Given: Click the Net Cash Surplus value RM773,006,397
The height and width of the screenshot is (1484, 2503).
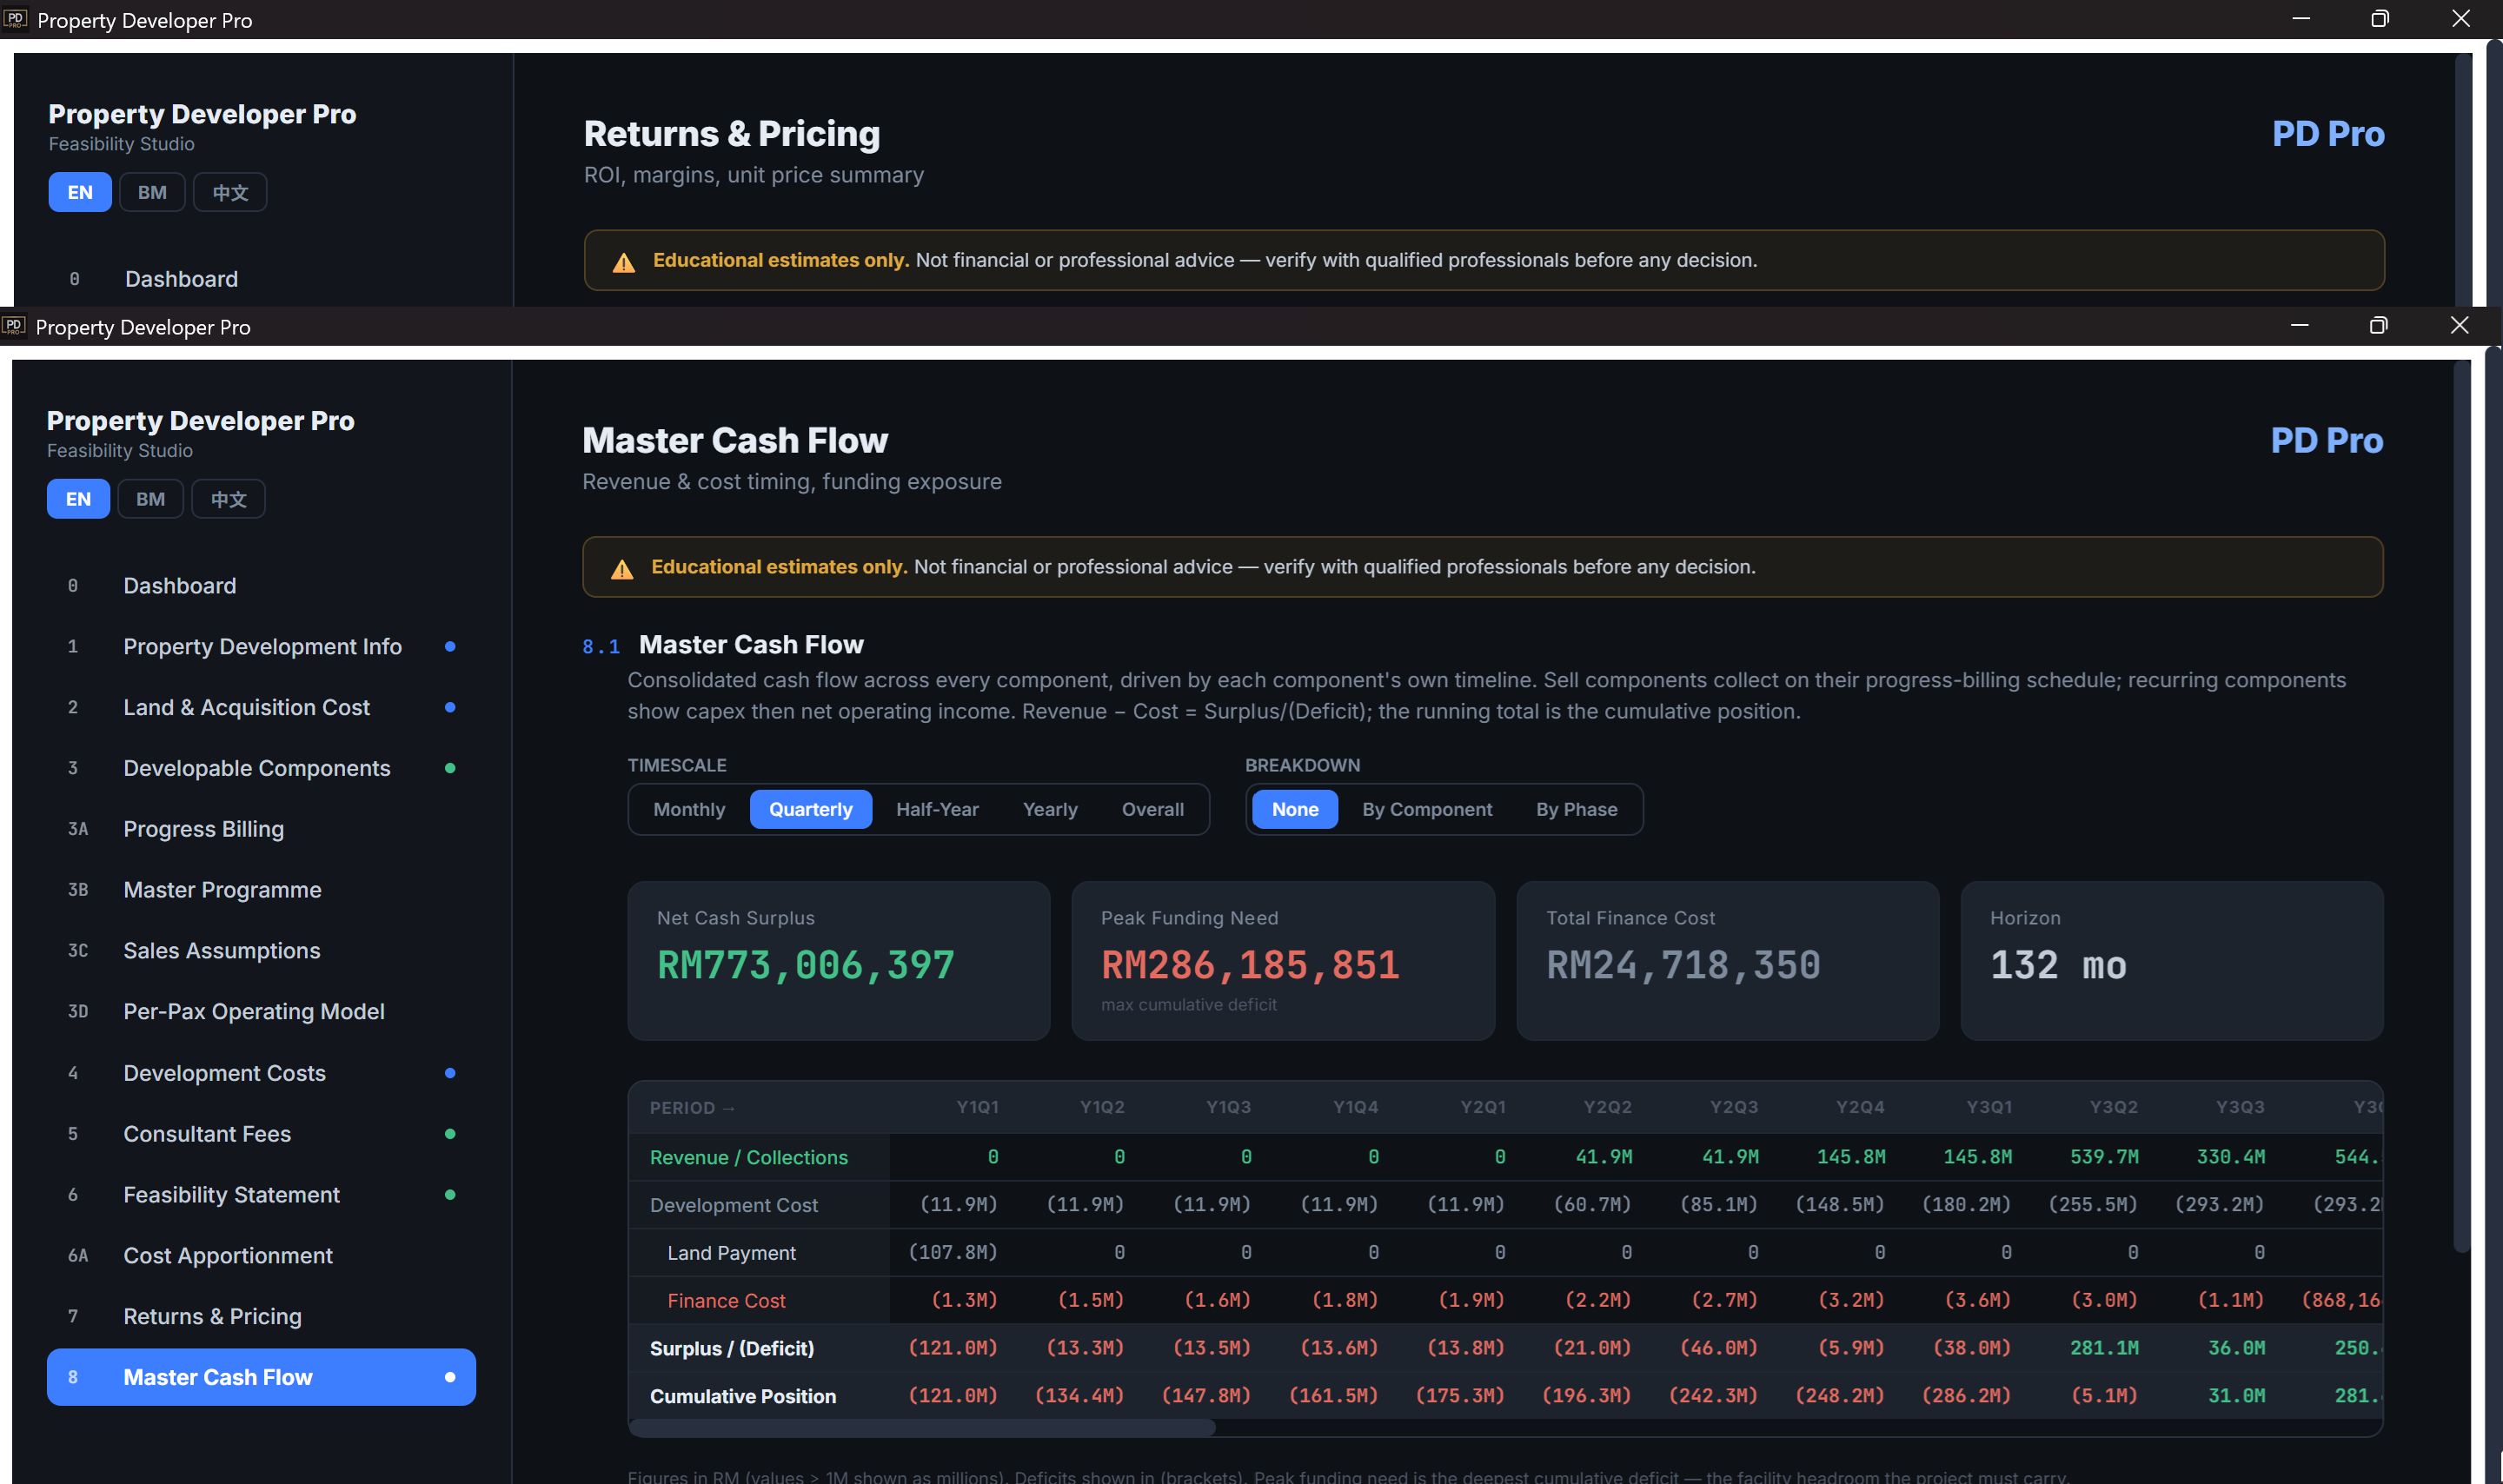Looking at the screenshot, I should click(806, 966).
